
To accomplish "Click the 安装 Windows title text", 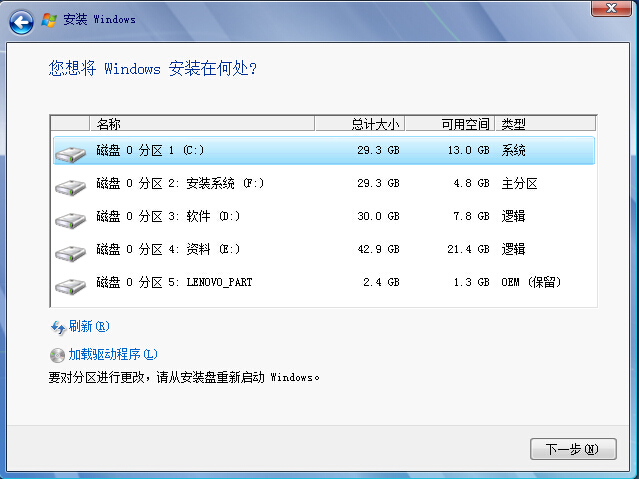I will 99,20.
